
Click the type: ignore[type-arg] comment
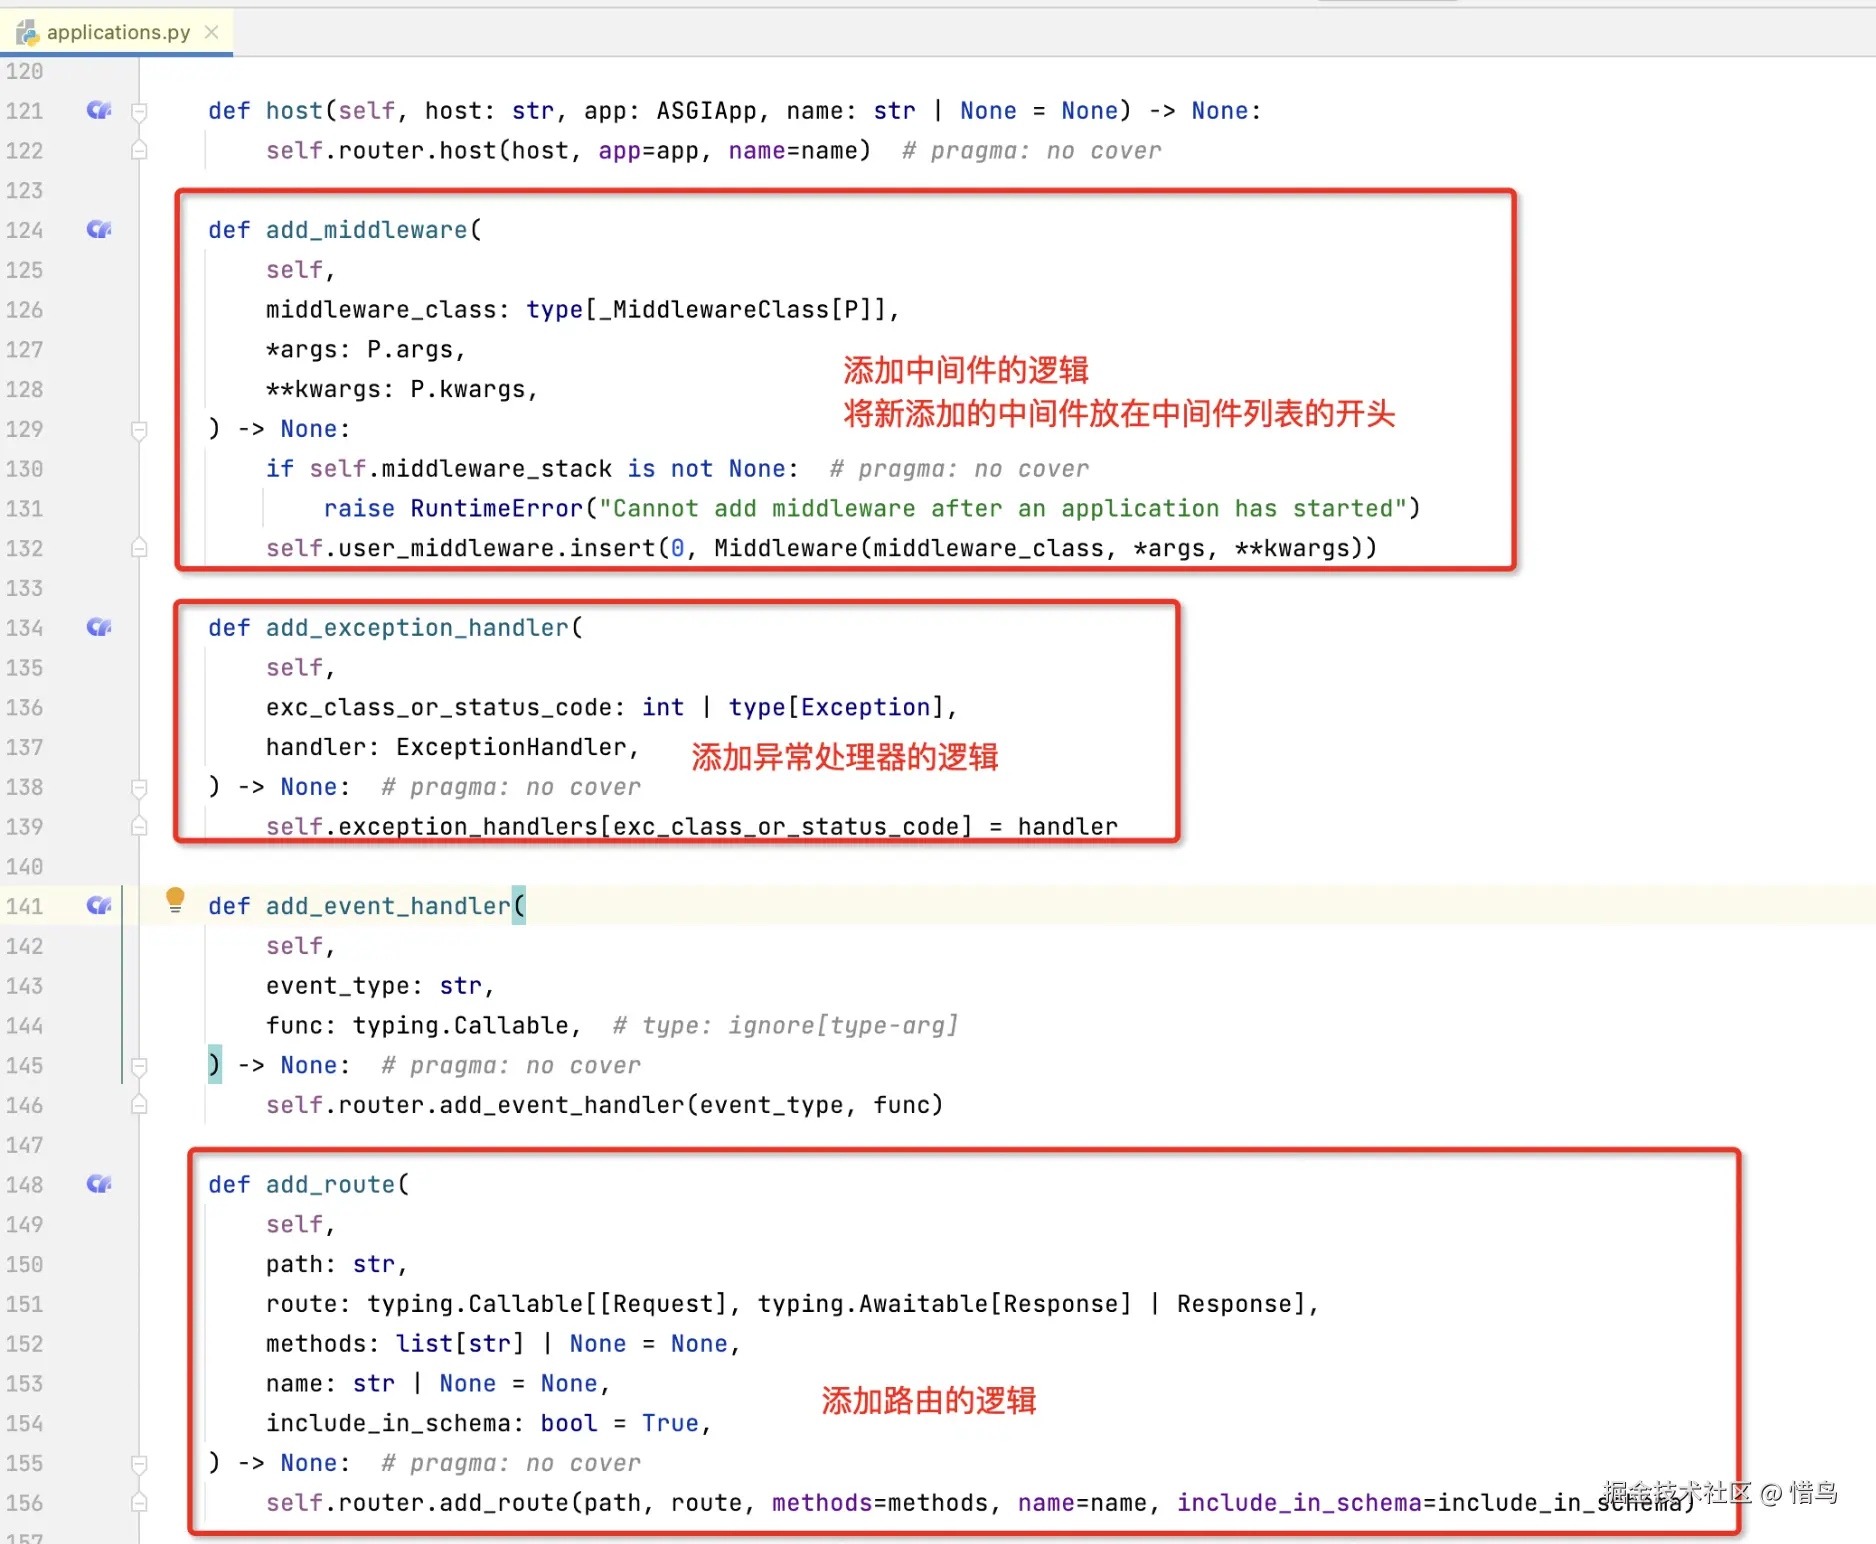[786, 1025]
